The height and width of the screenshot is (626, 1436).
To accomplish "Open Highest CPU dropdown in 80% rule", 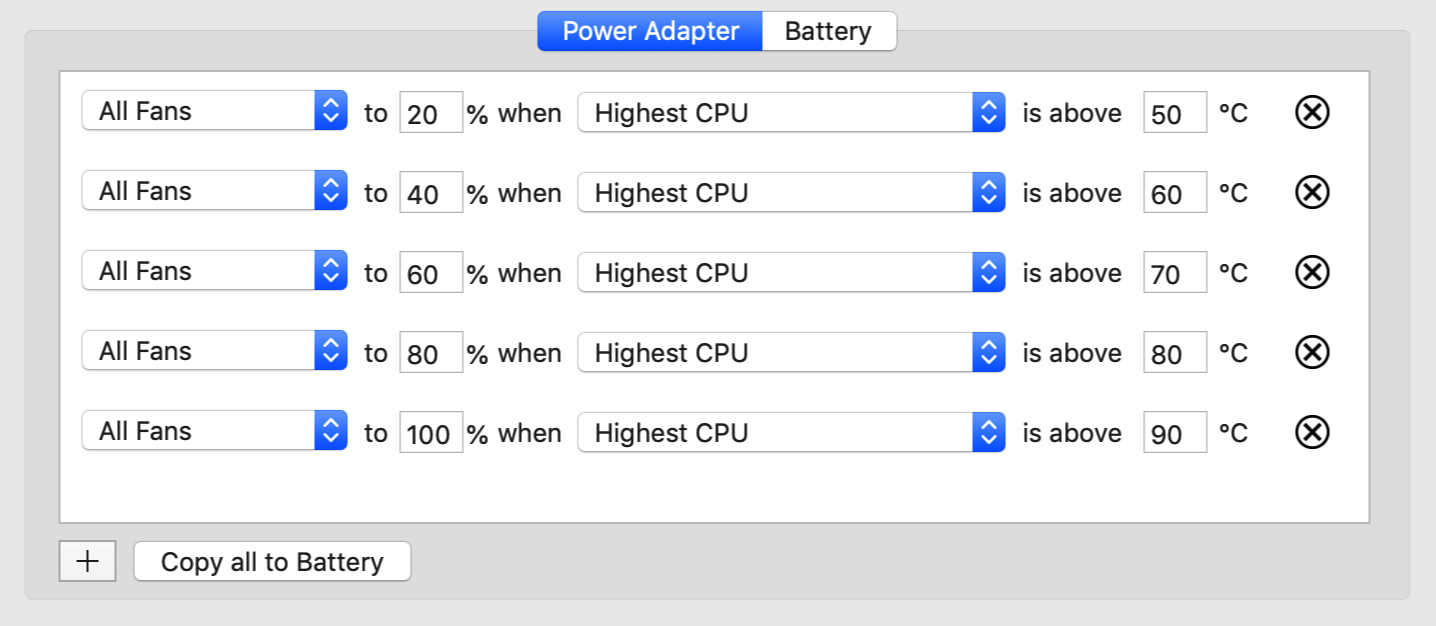I will [x=790, y=352].
